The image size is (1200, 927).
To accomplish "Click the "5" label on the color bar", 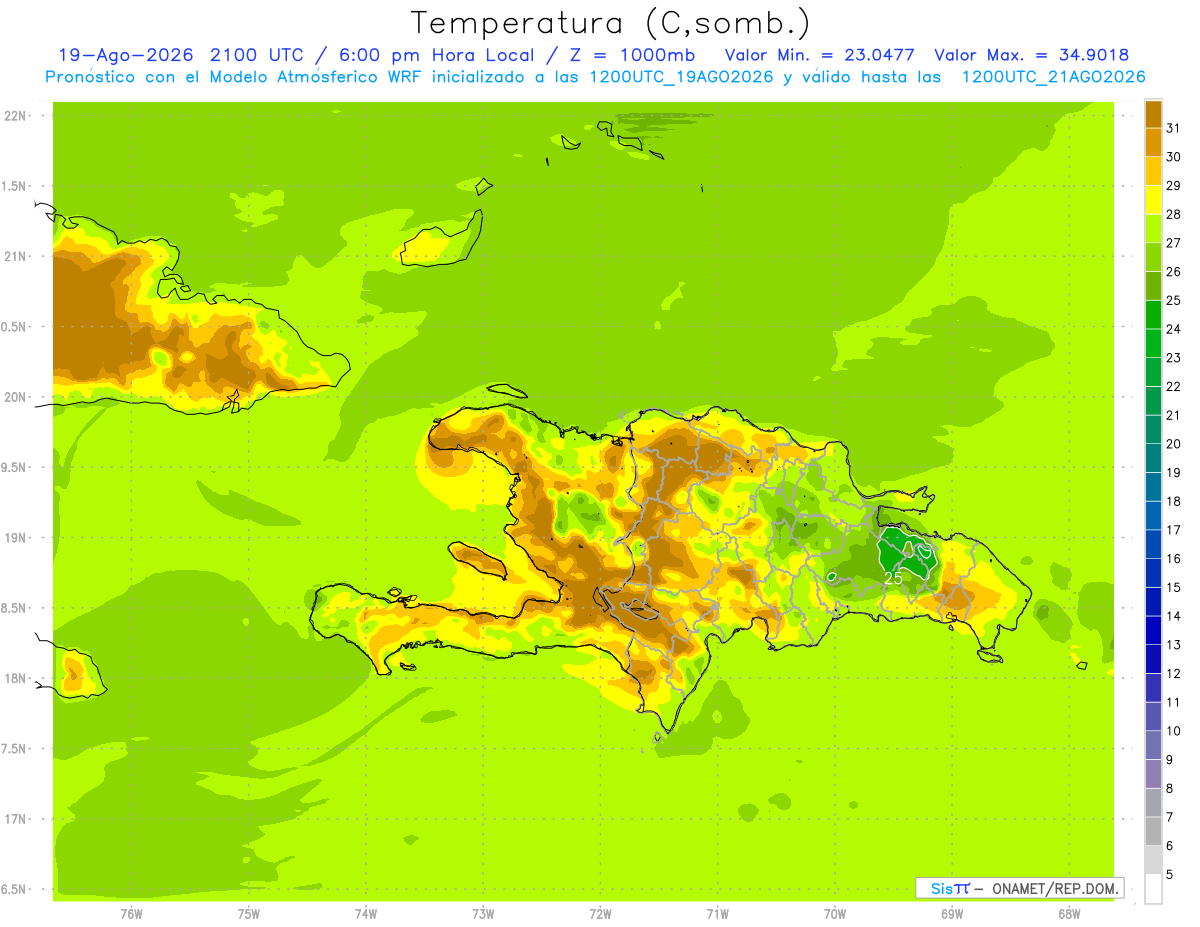I will (1170, 874).
